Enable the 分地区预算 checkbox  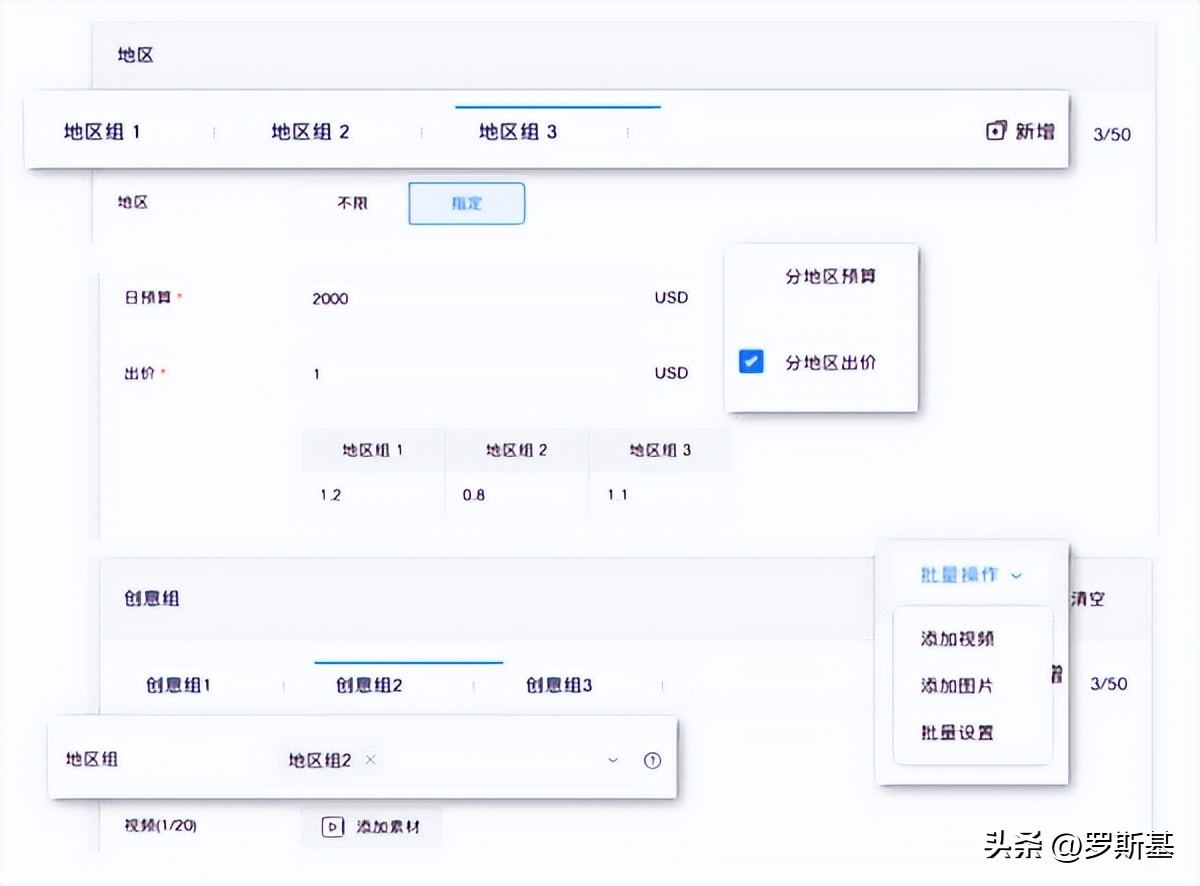[751, 278]
